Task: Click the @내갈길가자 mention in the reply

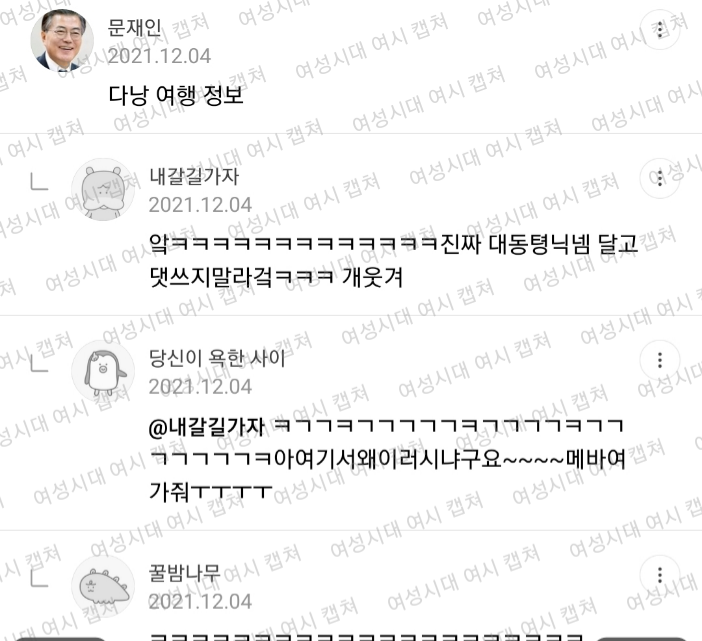Action: point(207,427)
